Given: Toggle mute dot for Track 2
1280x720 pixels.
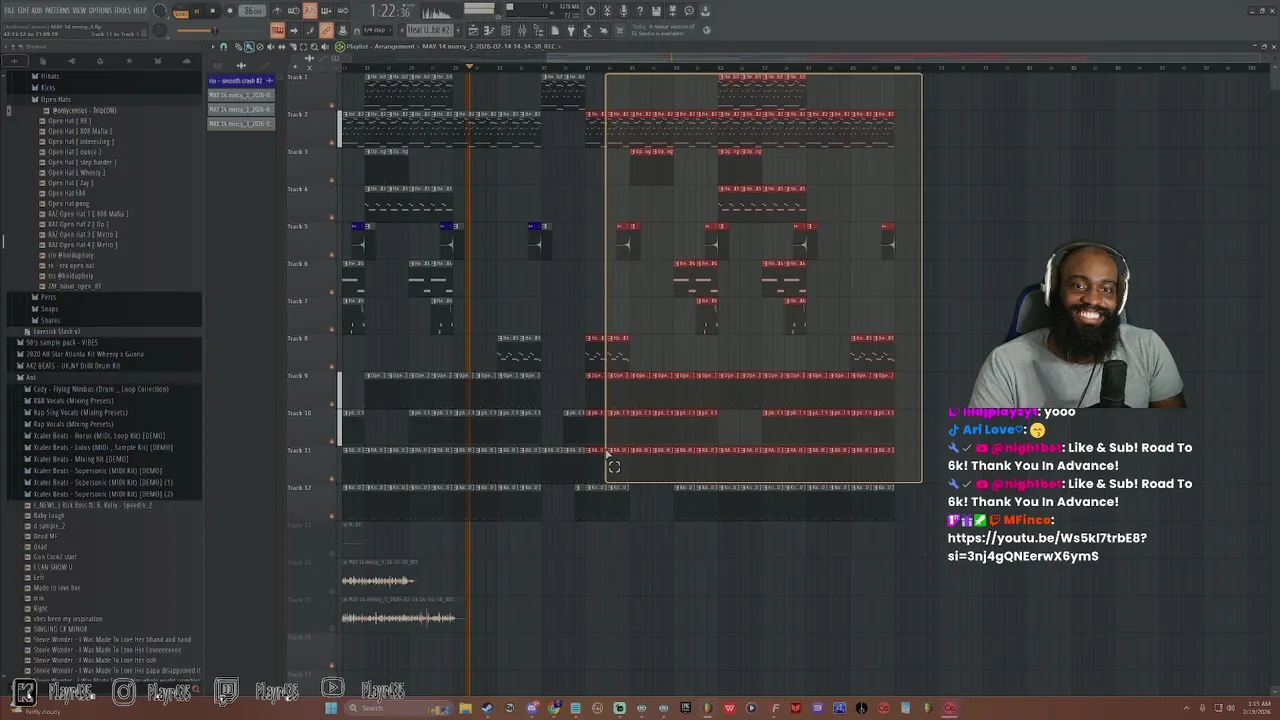Looking at the screenshot, I should (332, 142).
